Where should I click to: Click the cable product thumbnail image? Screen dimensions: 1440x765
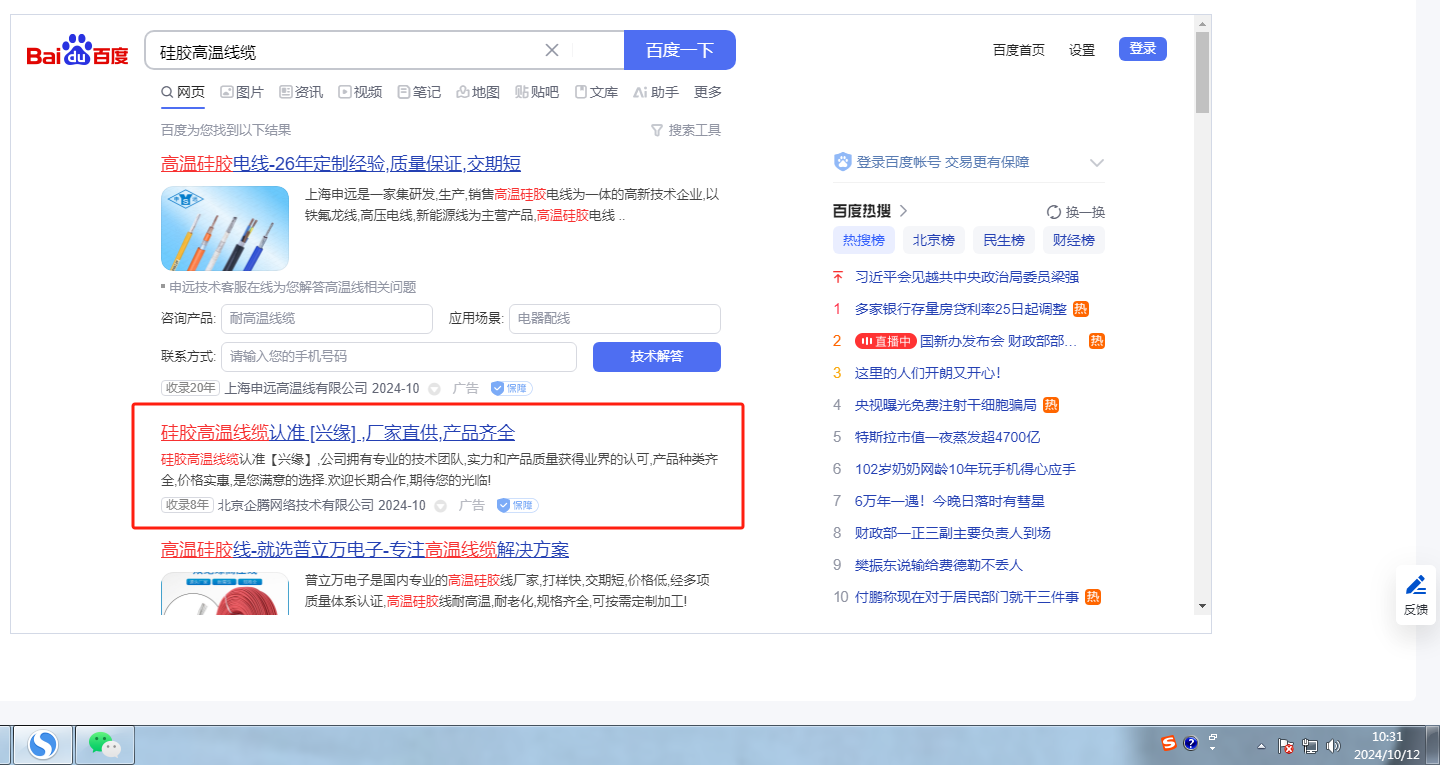tap(224, 229)
